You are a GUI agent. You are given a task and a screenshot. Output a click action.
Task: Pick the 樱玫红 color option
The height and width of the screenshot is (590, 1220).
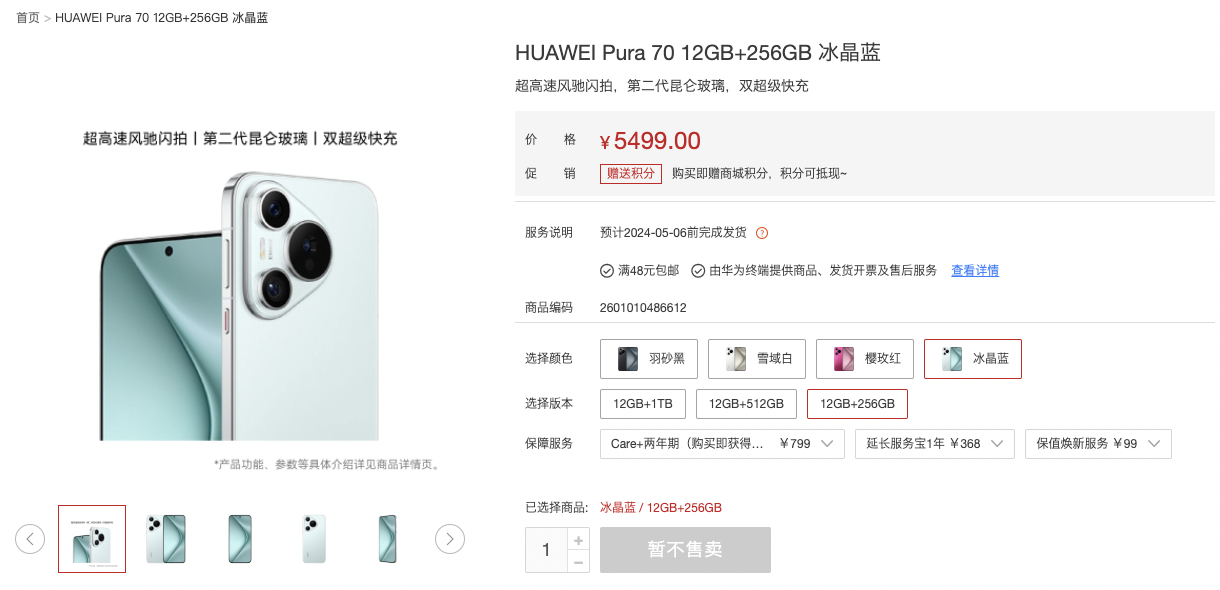click(x=865, y=359)
